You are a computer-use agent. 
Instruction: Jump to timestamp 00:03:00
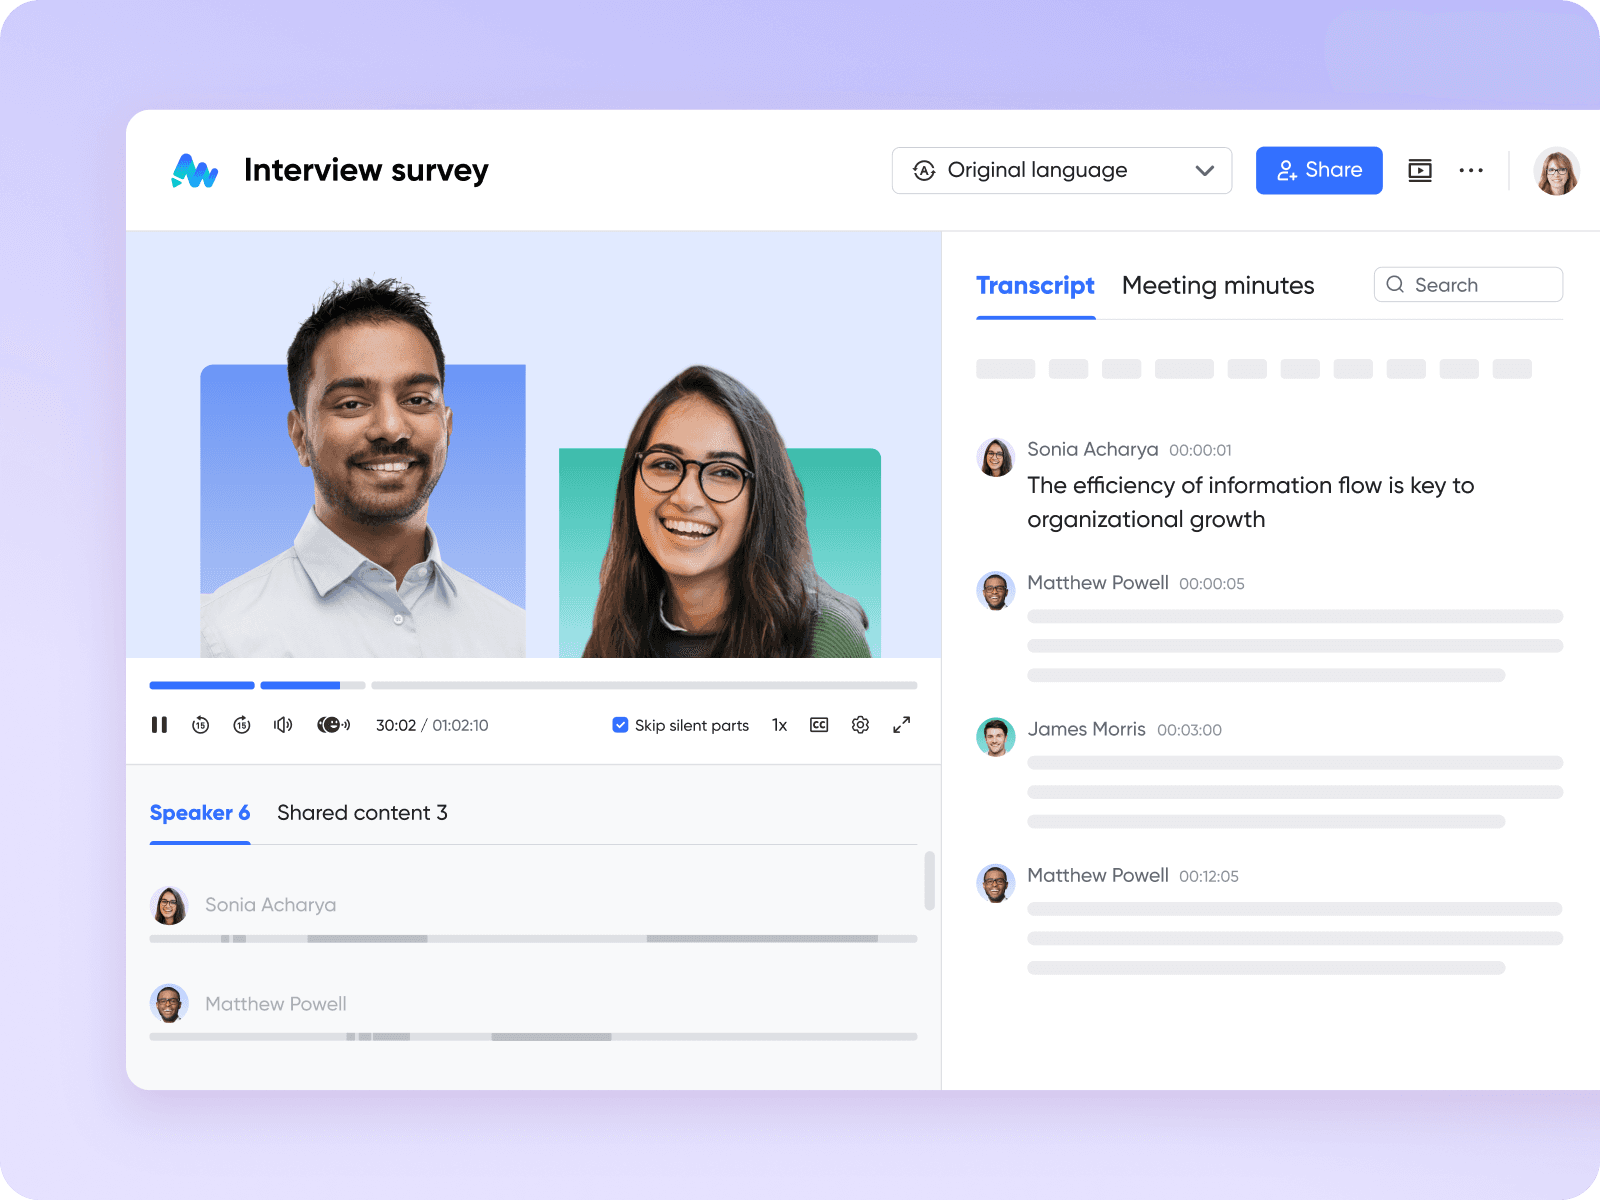(x=1189, y=730)
